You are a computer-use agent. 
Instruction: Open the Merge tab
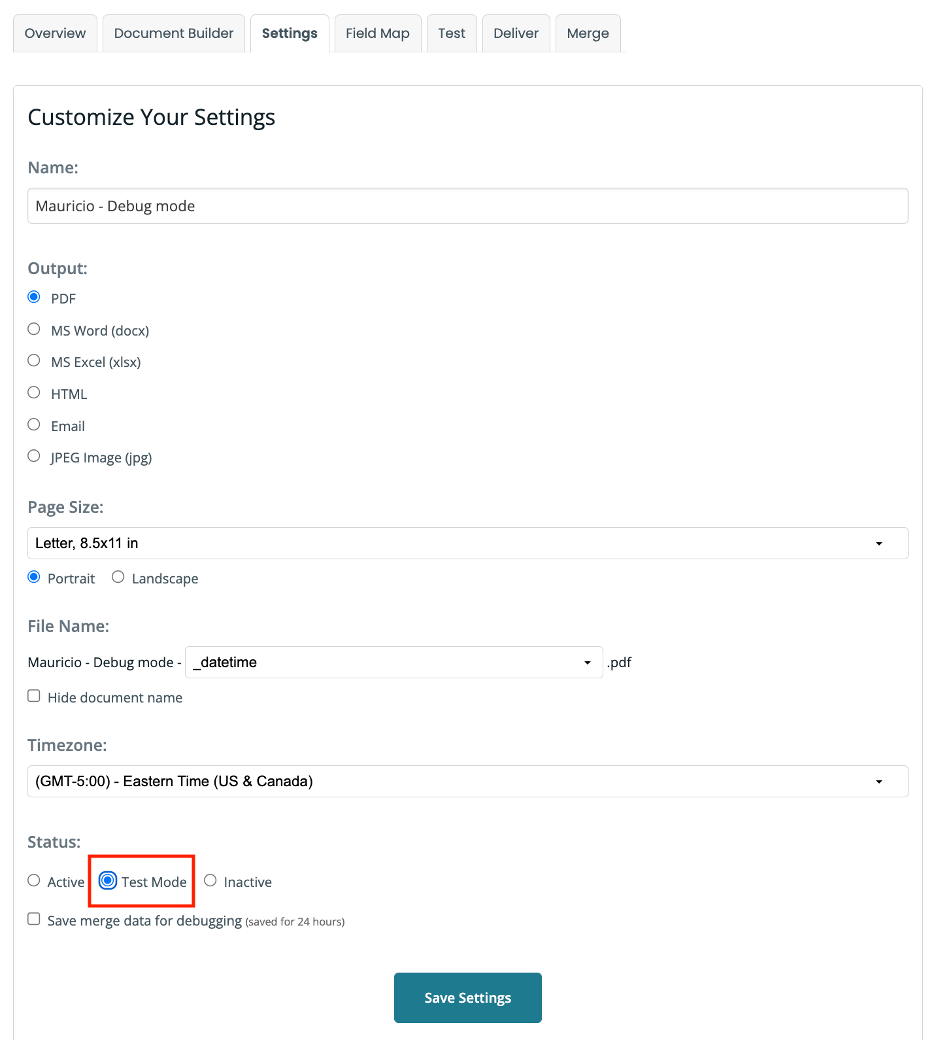(587, 33)
